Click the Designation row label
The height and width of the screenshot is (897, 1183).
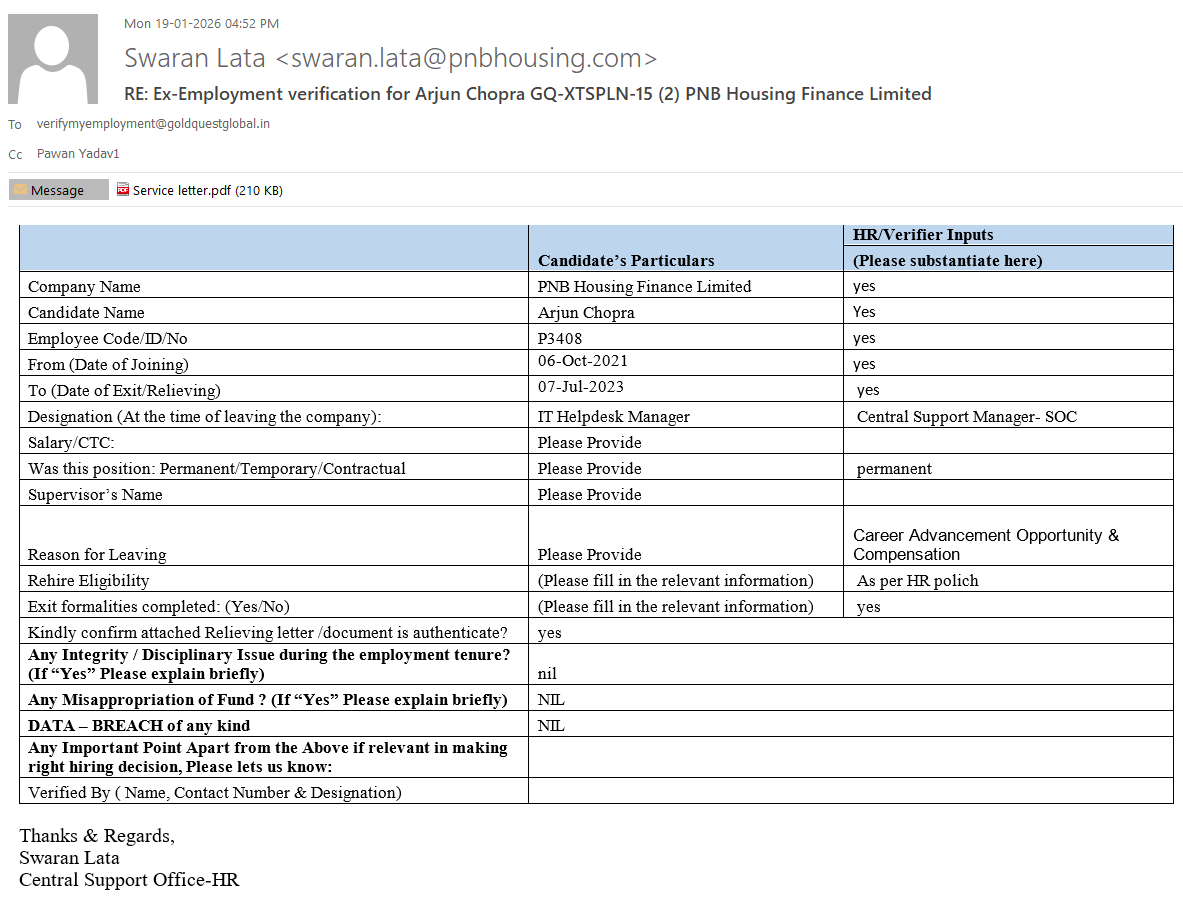(x=204, y=416)
